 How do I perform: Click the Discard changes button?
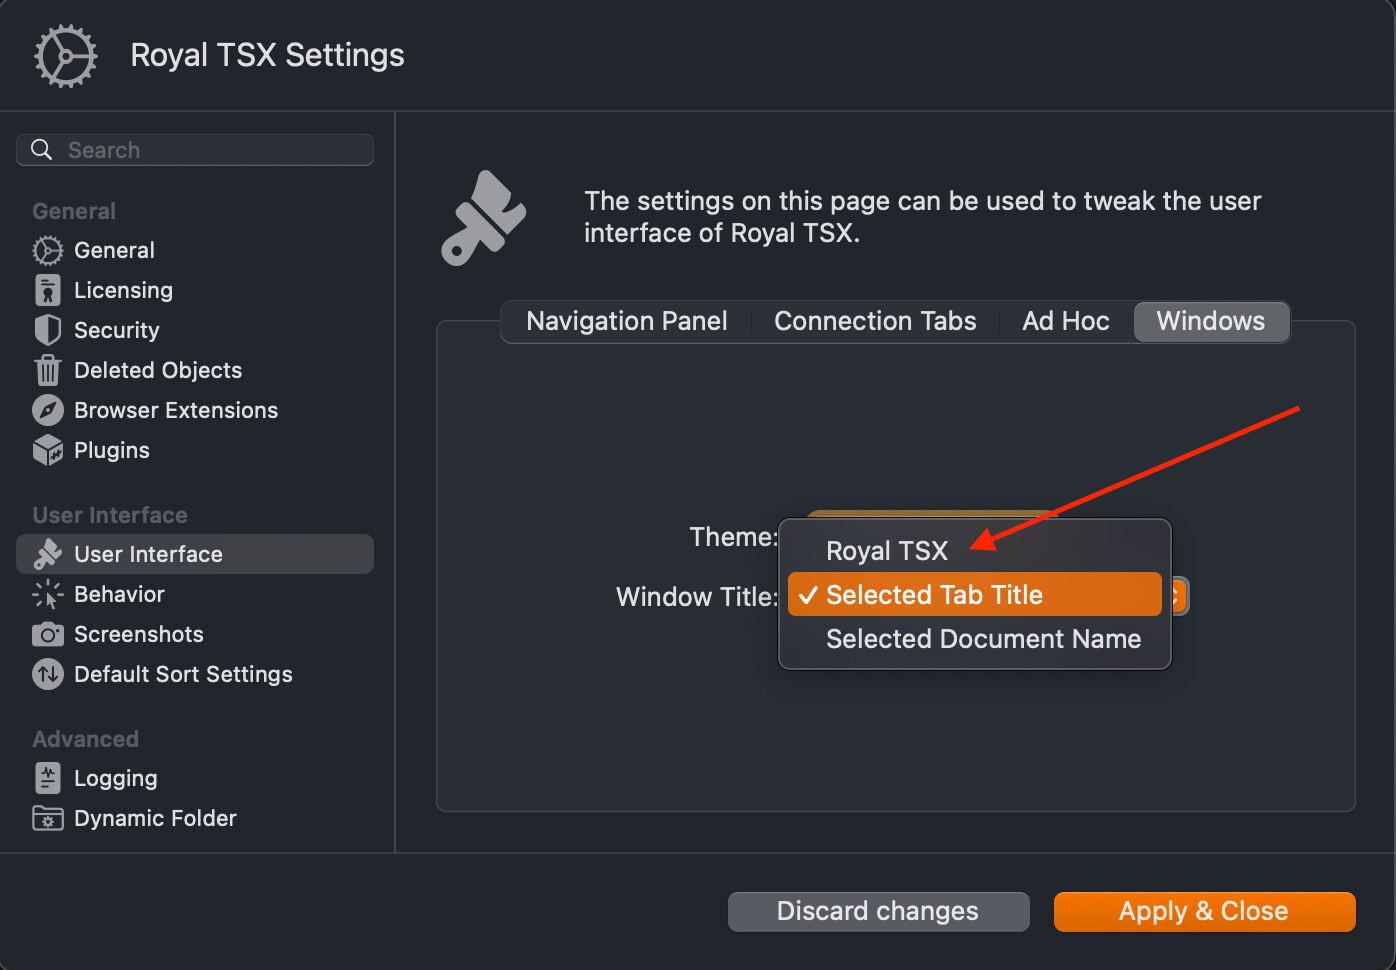tap(878, 911)
